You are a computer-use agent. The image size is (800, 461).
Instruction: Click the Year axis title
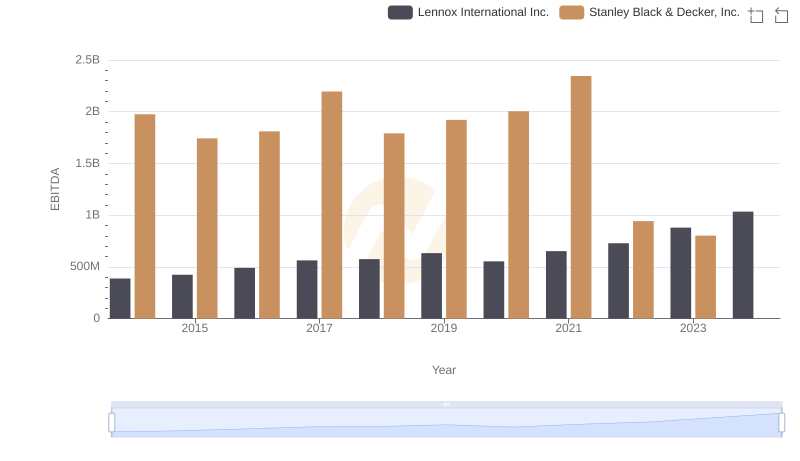click(x=444, y=370)
